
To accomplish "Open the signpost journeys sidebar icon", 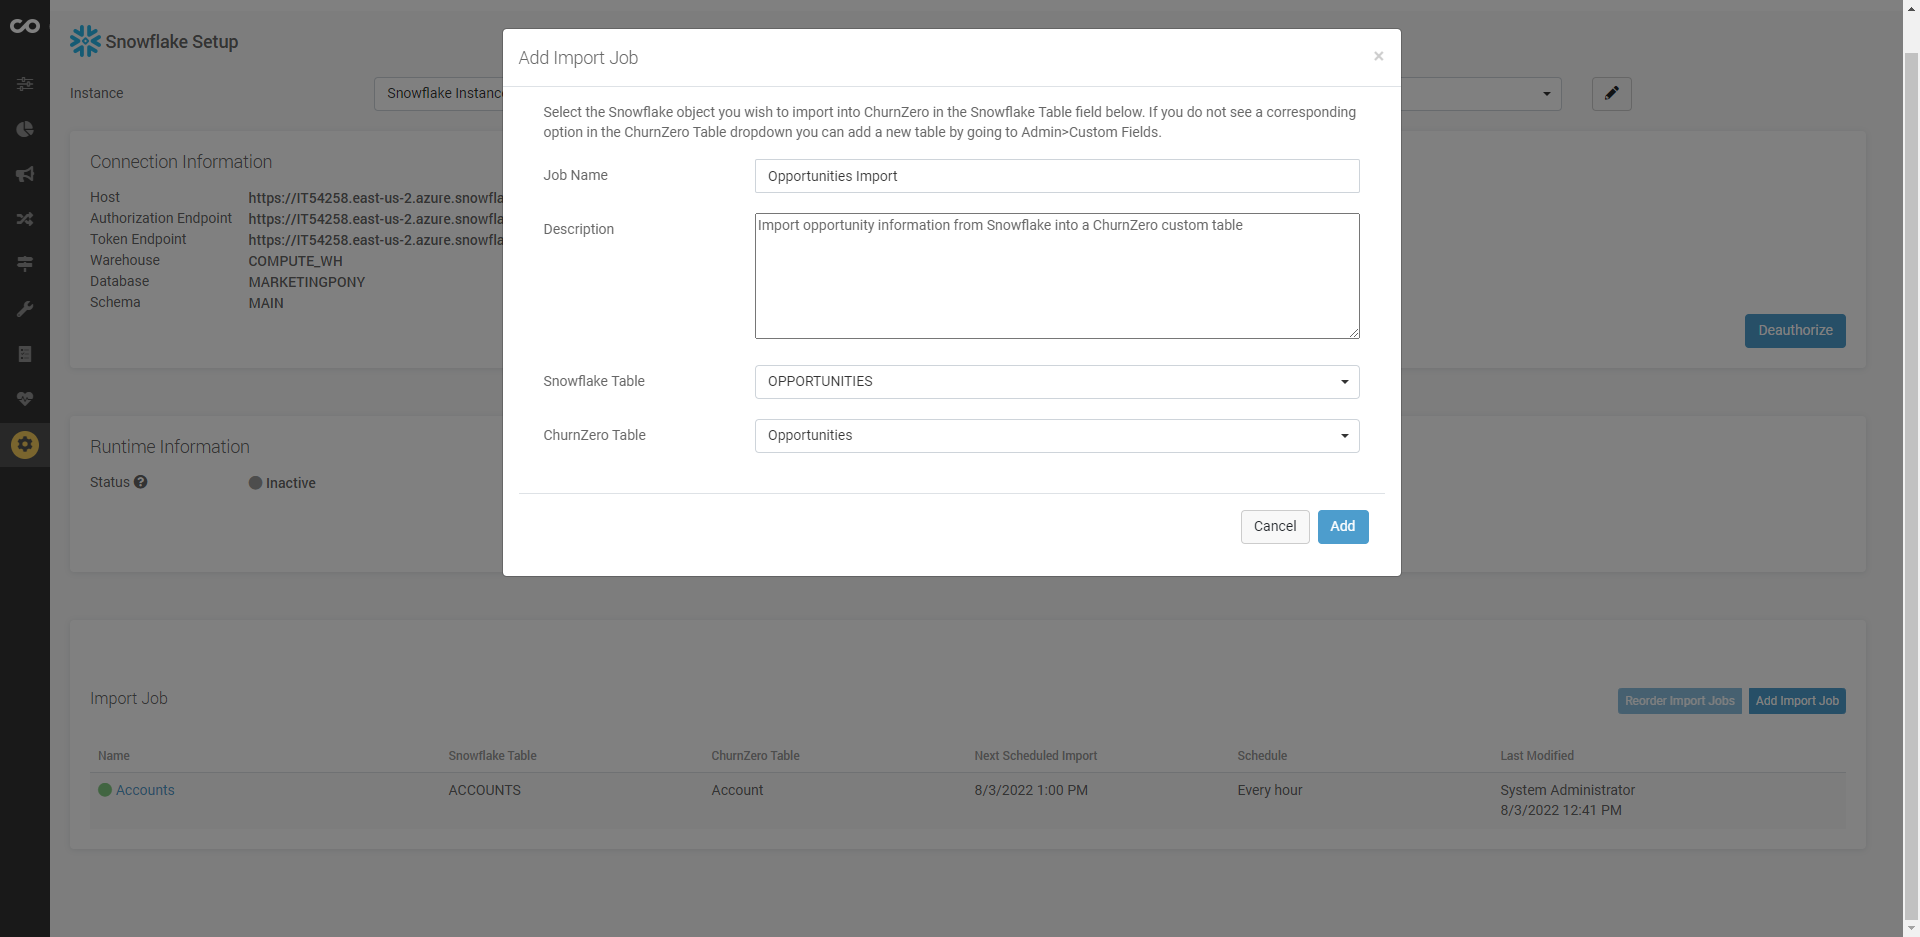I will (25, 264).
